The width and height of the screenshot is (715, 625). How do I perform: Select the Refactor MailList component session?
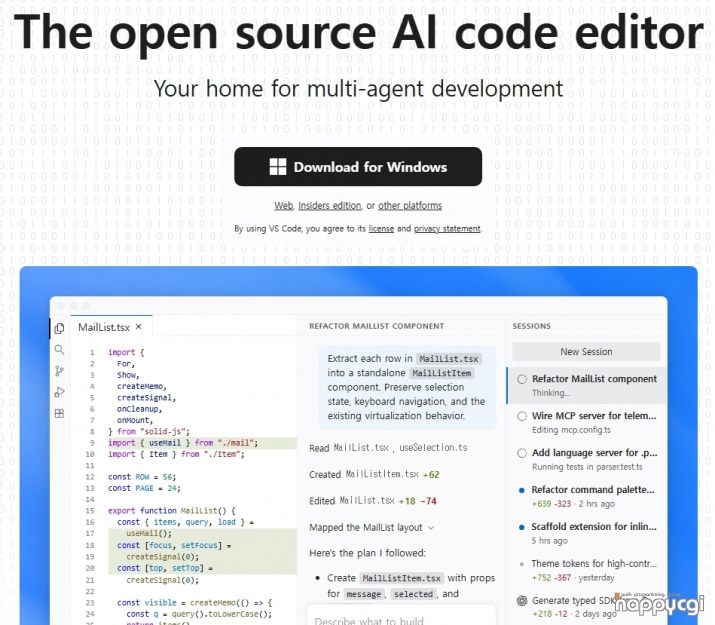pyautogui.click(x=587, y=386)
